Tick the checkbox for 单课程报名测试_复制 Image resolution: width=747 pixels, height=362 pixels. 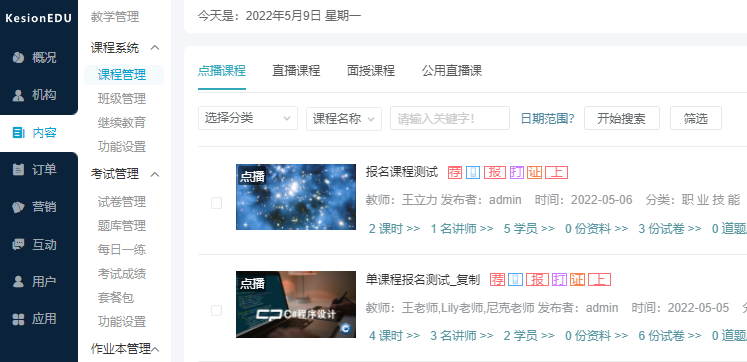click(x=216, y=311)
